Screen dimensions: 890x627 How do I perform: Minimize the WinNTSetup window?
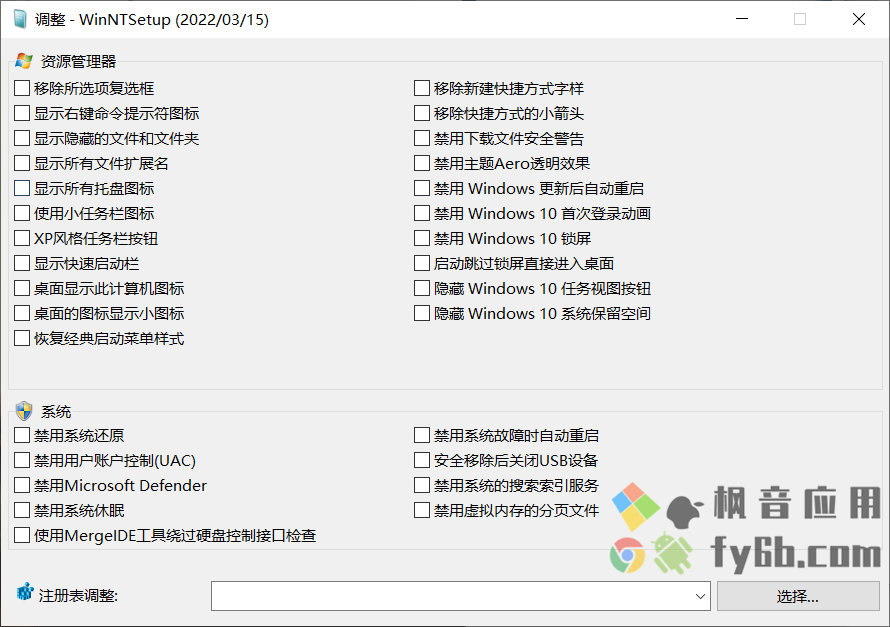click(742, 19)
